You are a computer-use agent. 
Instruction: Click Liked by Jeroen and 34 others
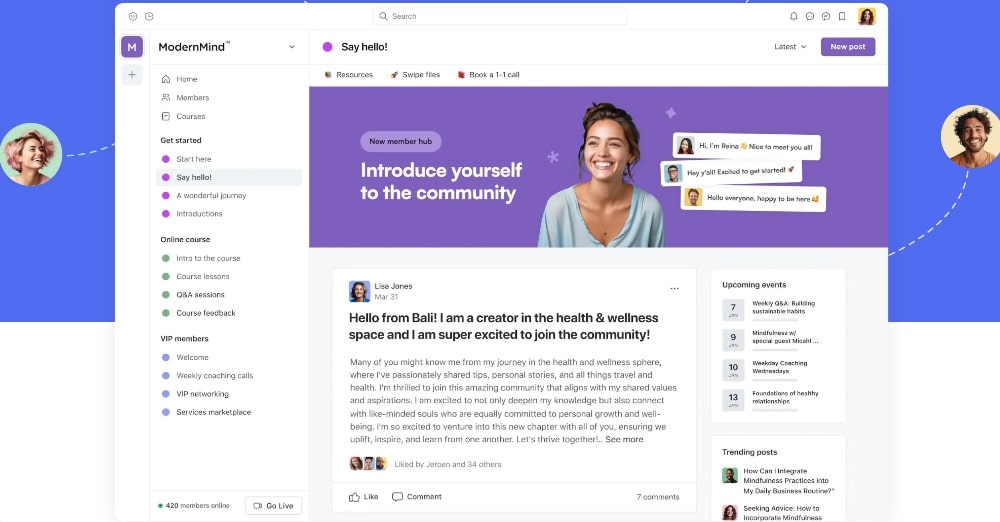[448, 464]
